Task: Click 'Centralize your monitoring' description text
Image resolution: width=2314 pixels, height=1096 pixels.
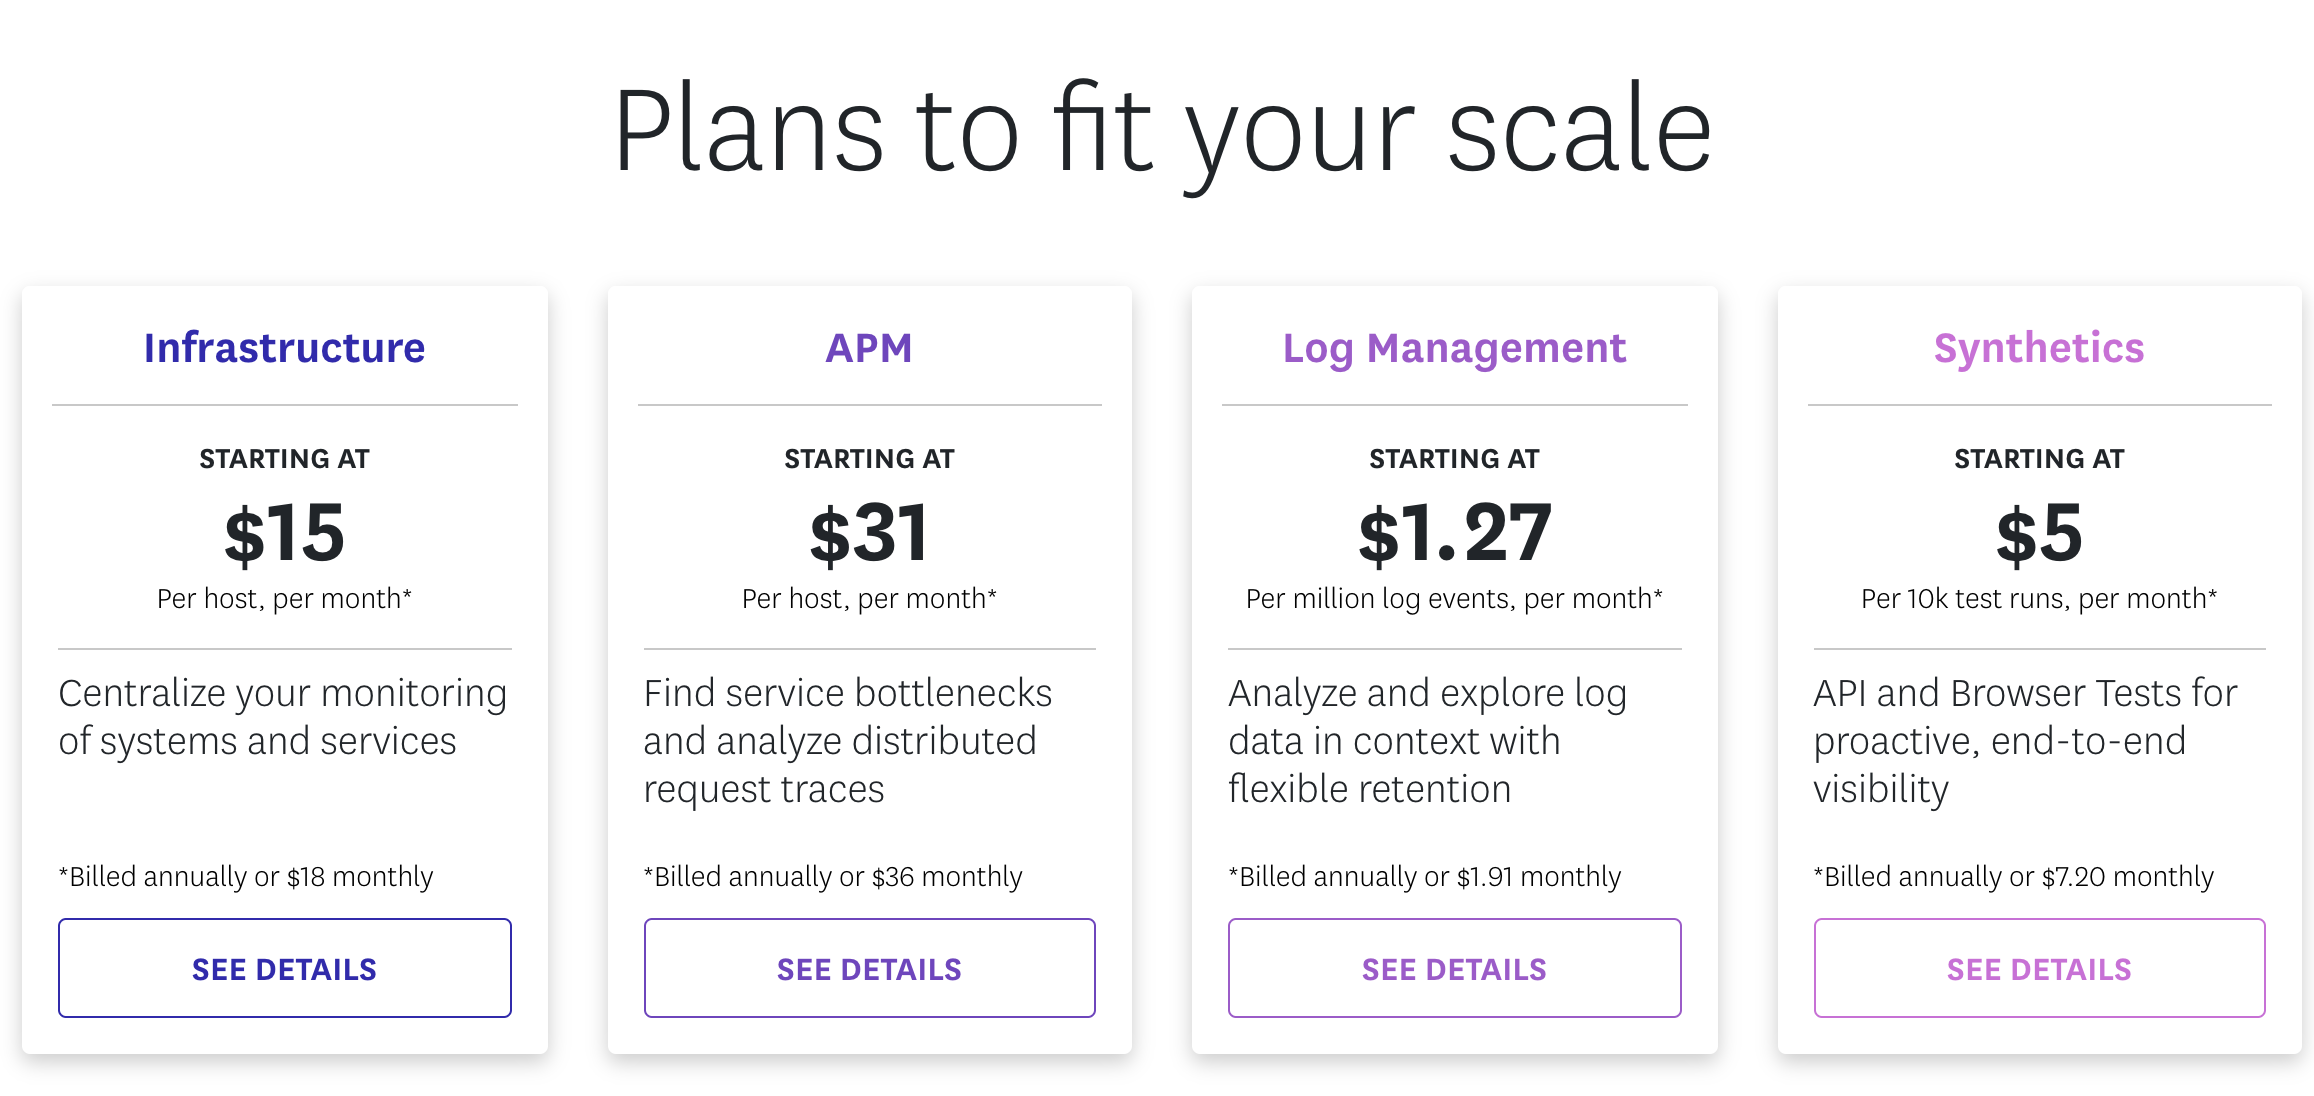Action: (x=283, y=717)
